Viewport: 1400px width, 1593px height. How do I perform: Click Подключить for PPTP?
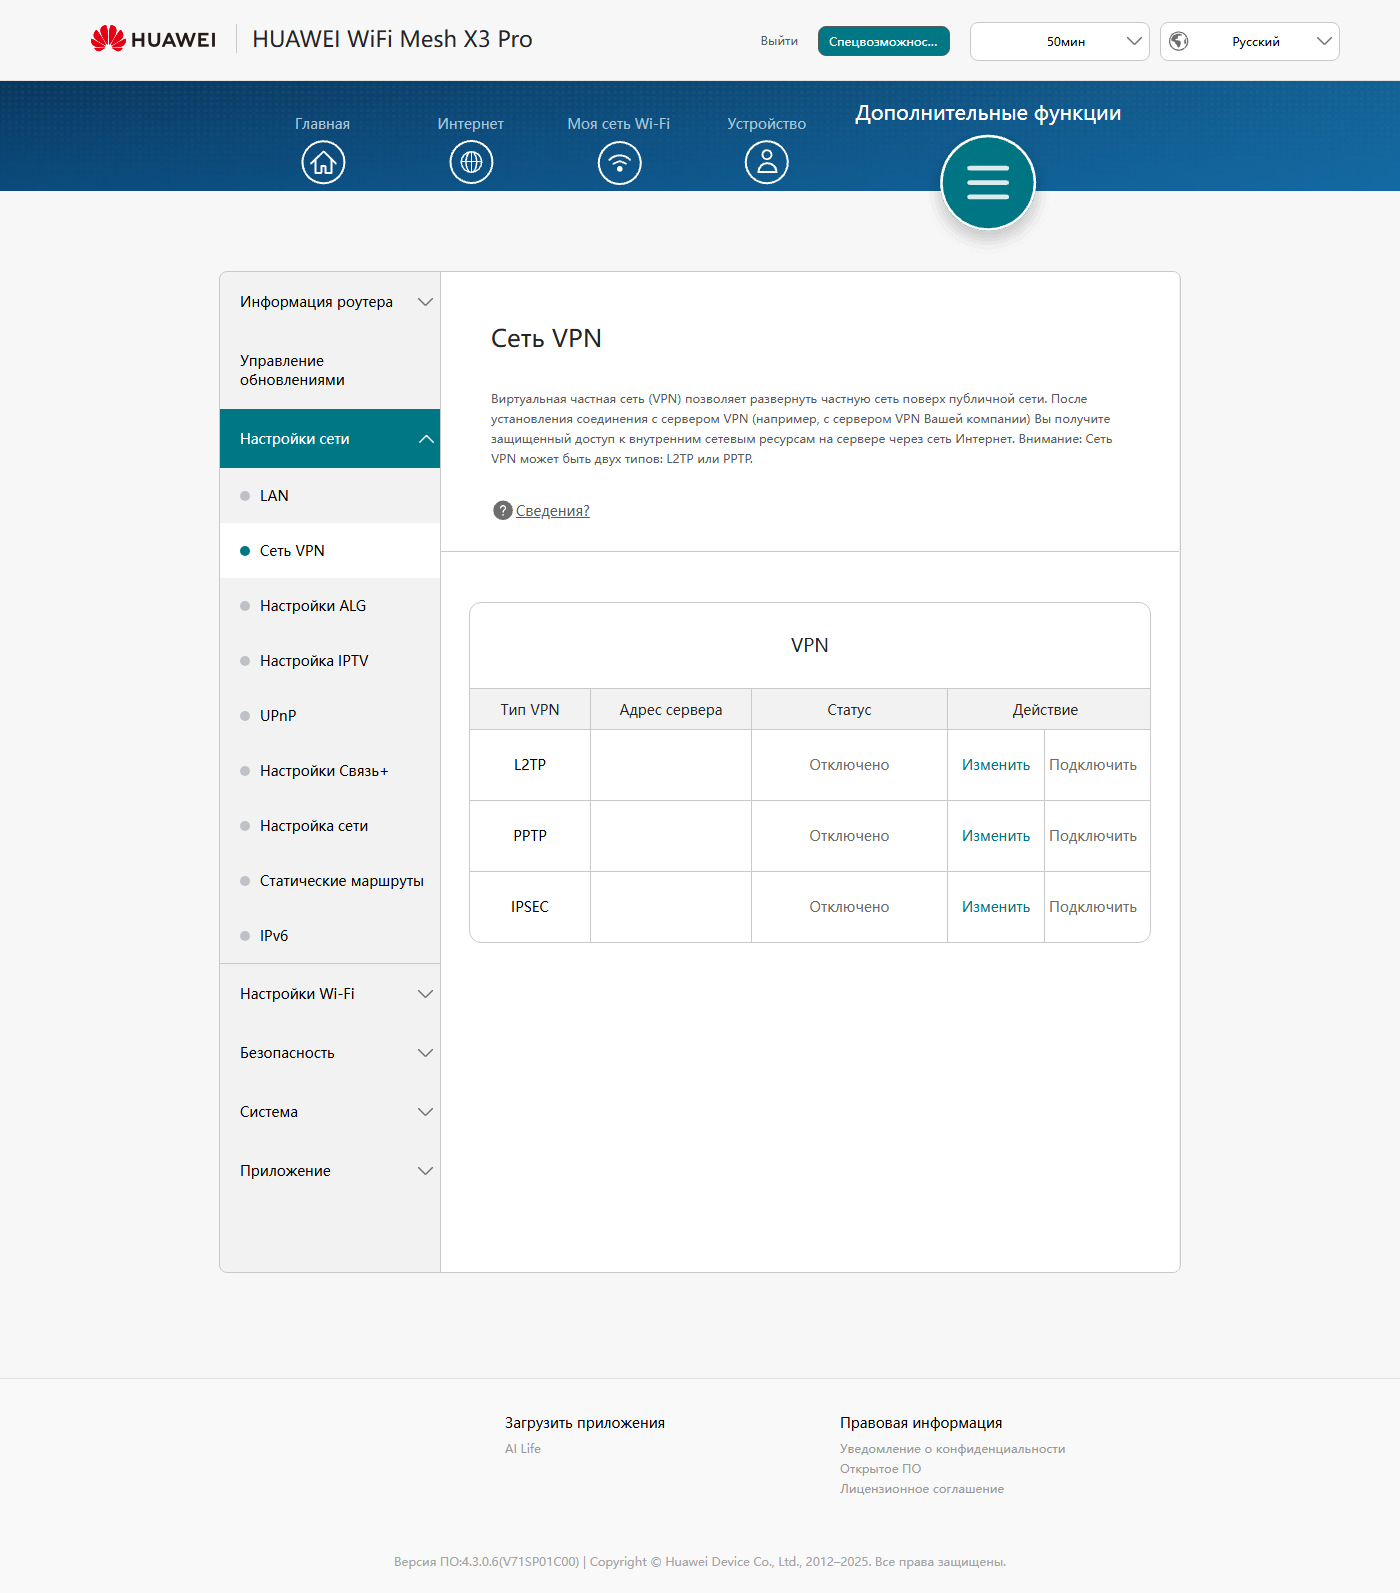(x=1093, y=836)
